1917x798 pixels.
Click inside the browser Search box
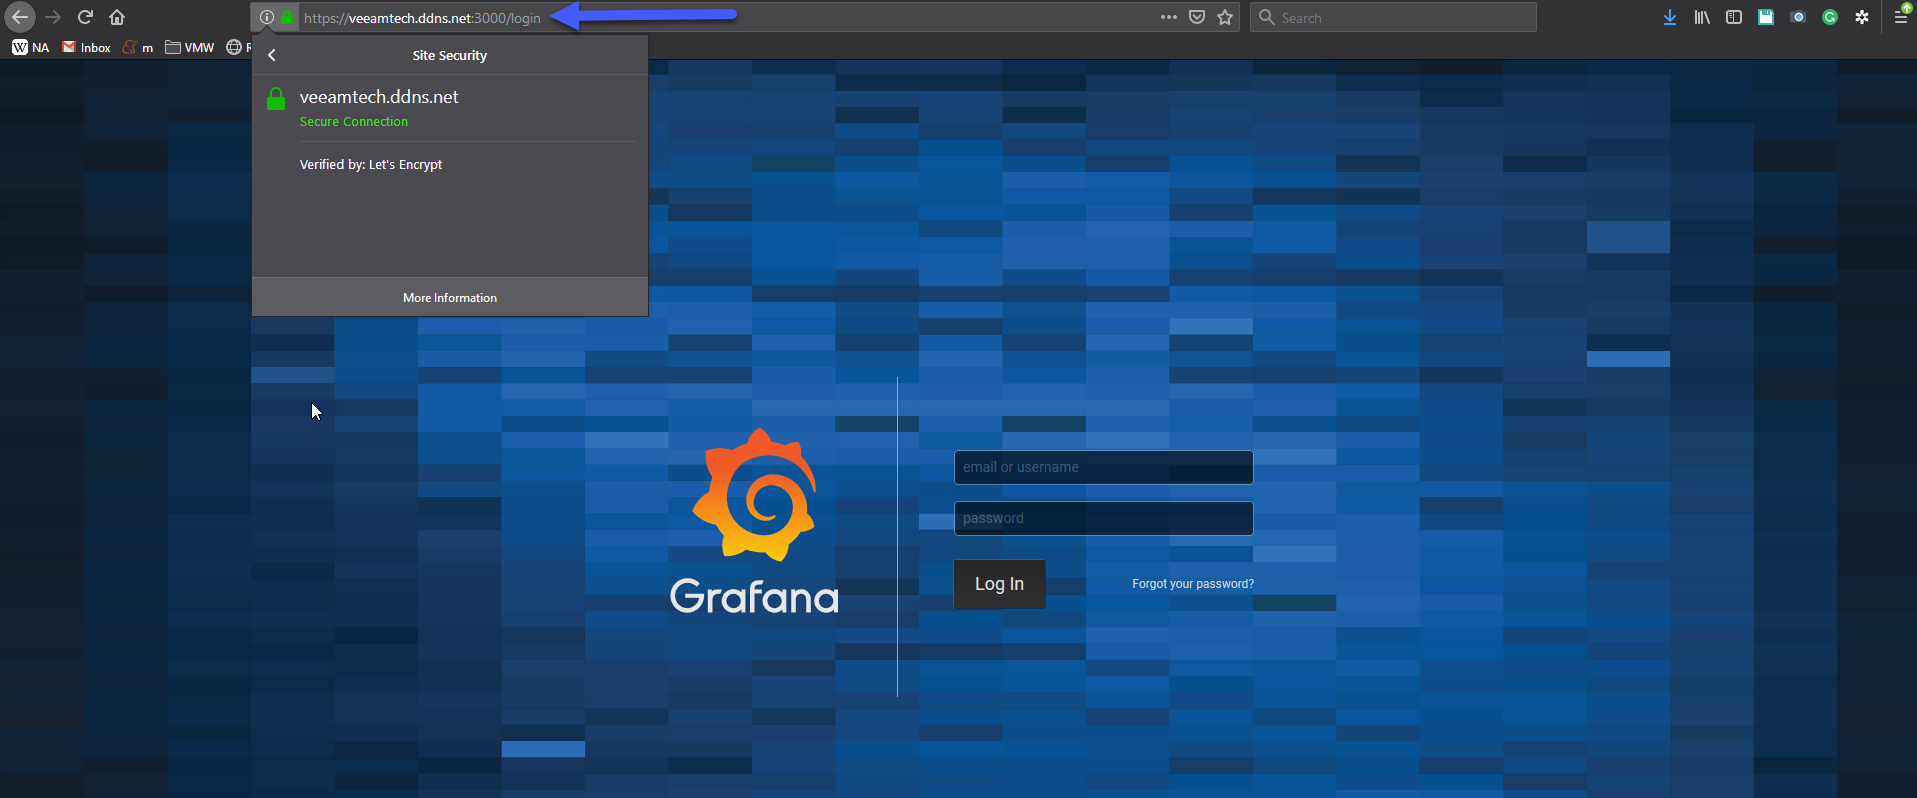pos(1393,17)
